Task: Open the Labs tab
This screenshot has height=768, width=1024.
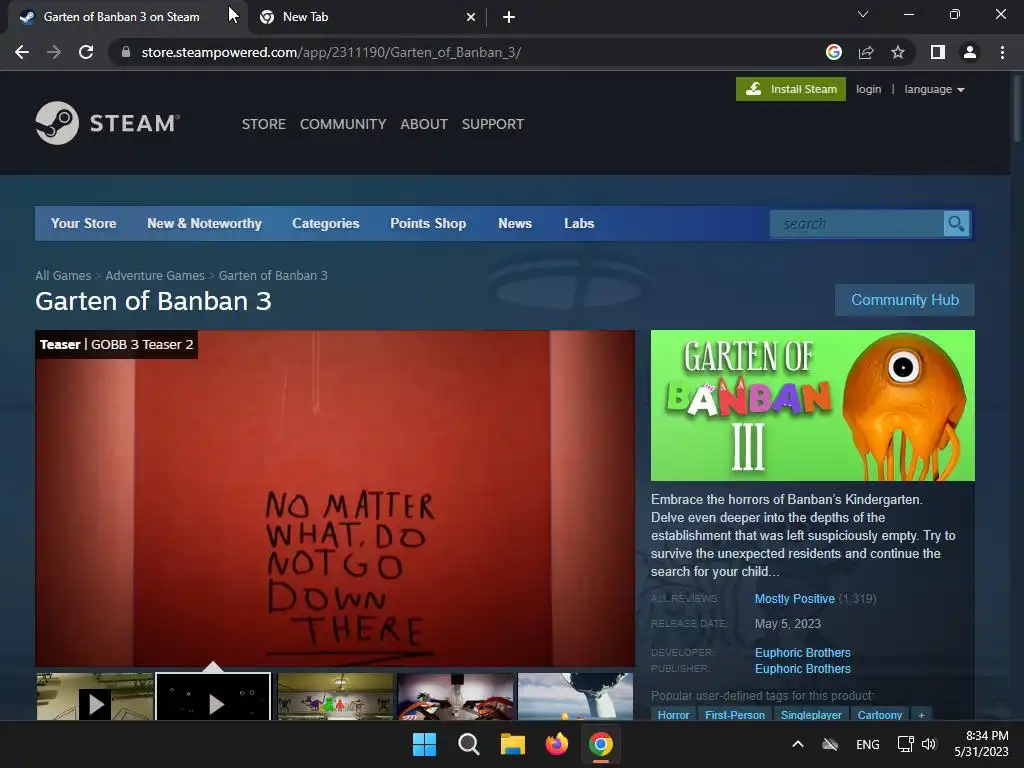Action: pos(579,223)
